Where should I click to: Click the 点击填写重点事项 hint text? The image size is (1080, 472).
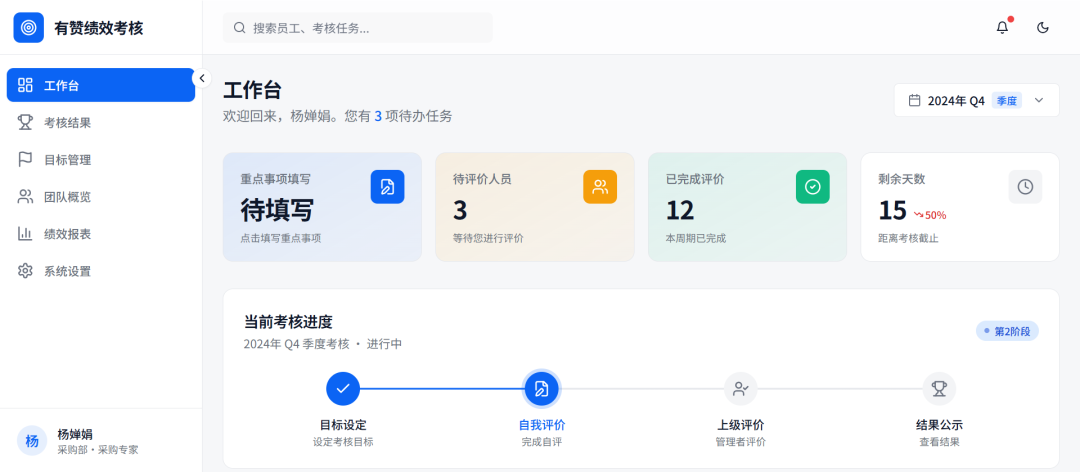pyautogui.click(x=281, y=238)
